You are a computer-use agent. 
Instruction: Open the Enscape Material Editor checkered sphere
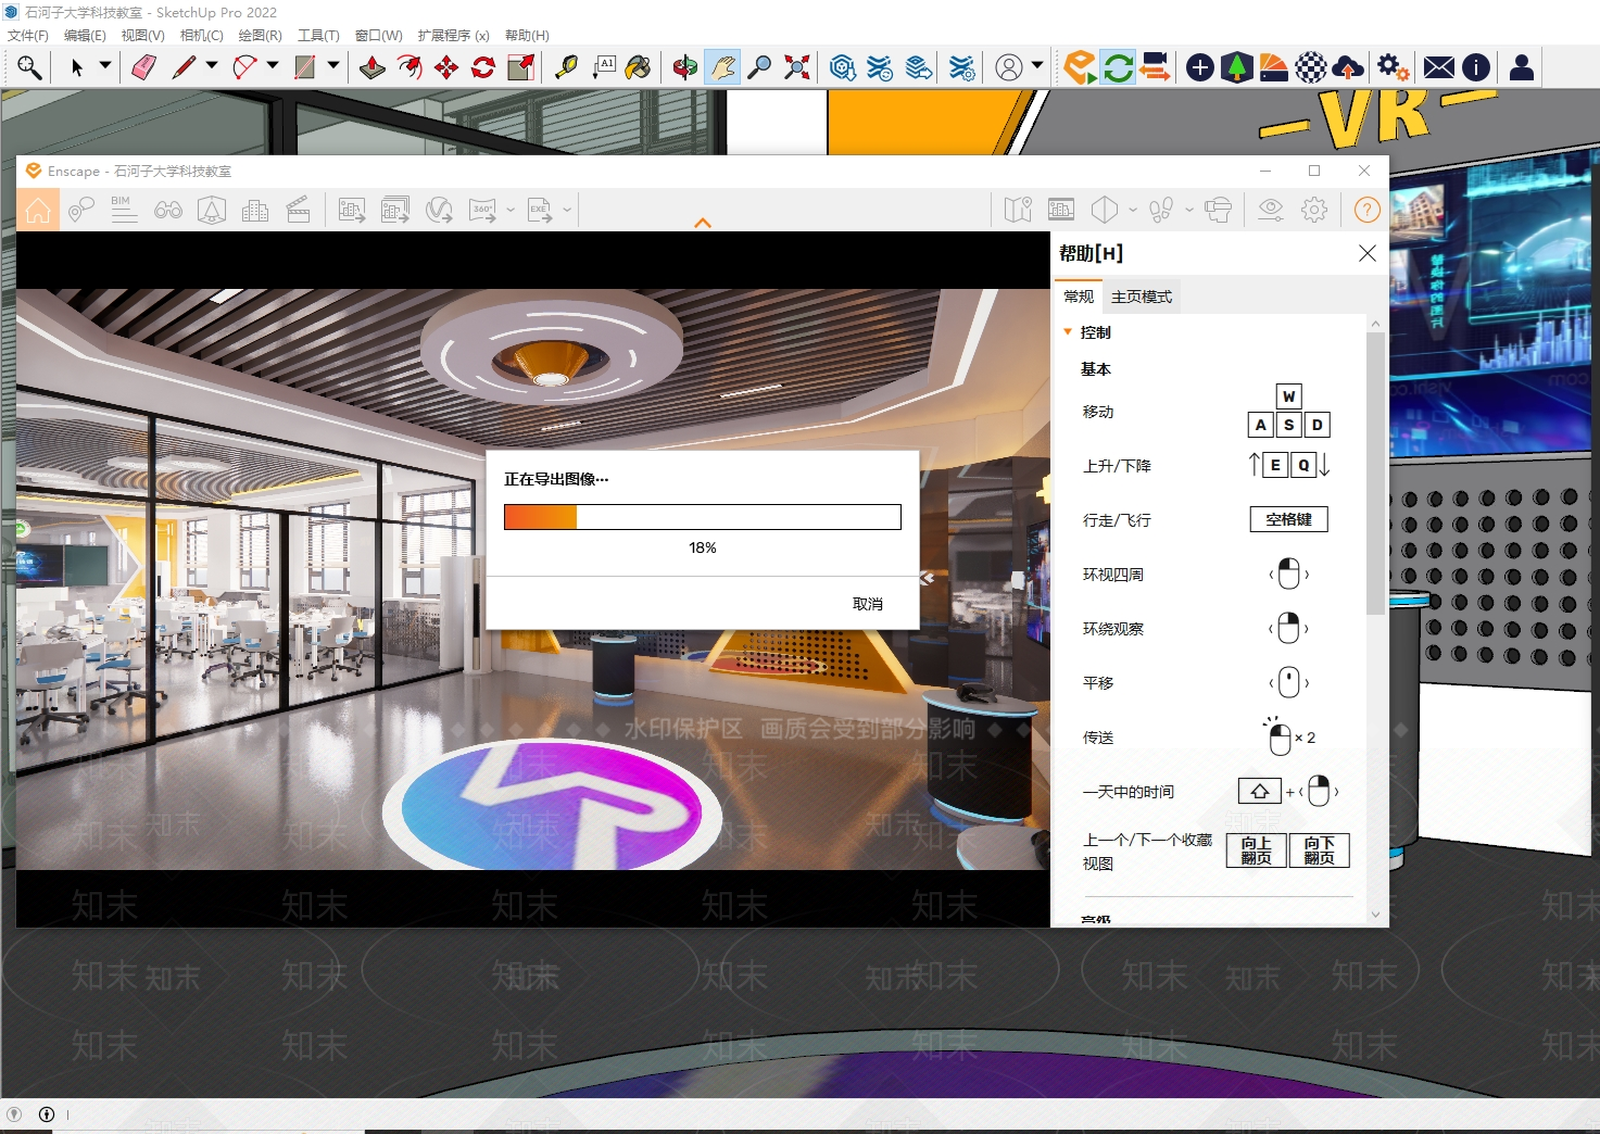pos(1311,67)
